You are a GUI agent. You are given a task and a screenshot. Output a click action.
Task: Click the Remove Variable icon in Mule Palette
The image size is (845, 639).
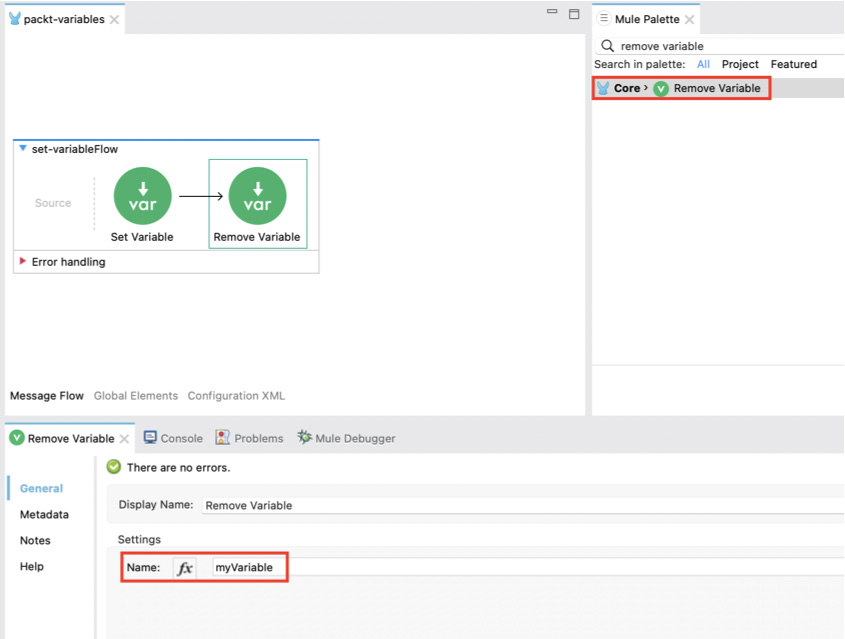[660, 88]
